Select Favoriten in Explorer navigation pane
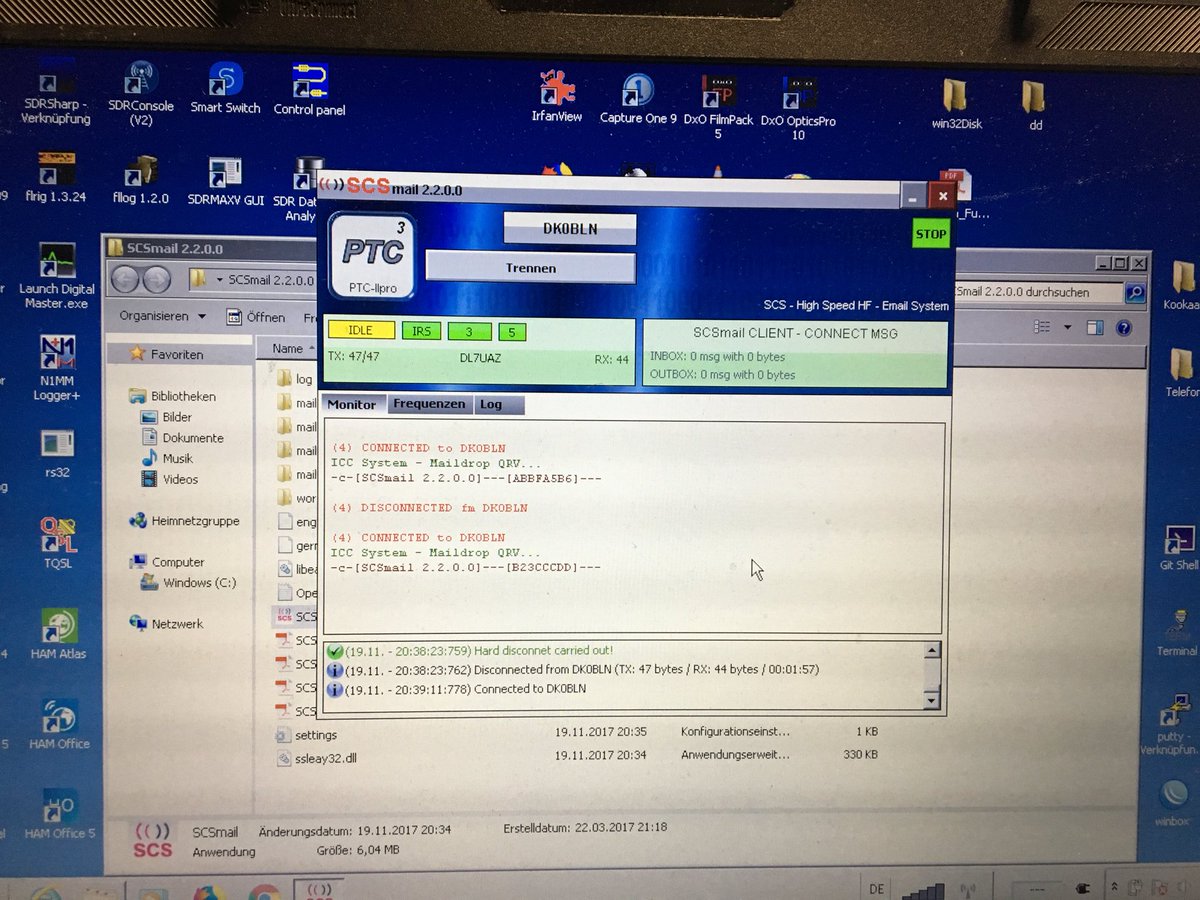This screenshot has height=900, width=1200. point(167,354)
